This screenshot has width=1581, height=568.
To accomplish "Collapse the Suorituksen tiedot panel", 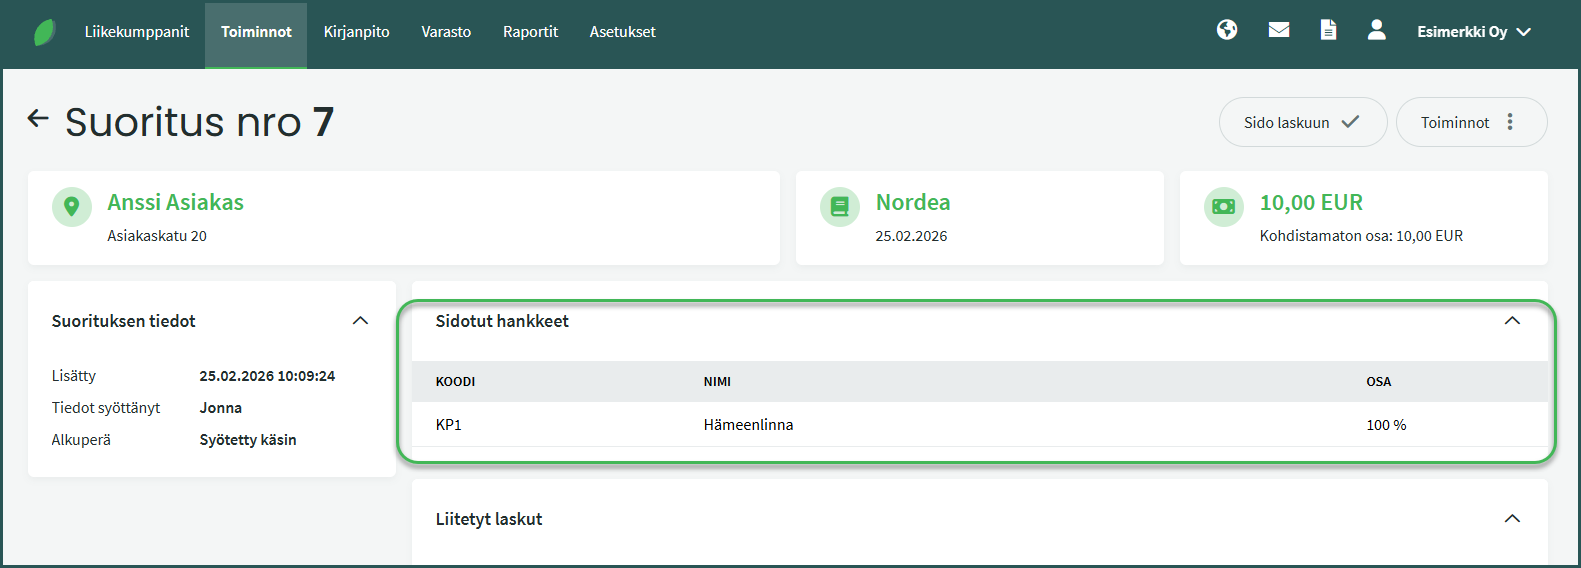I will [x=361, y=321].
